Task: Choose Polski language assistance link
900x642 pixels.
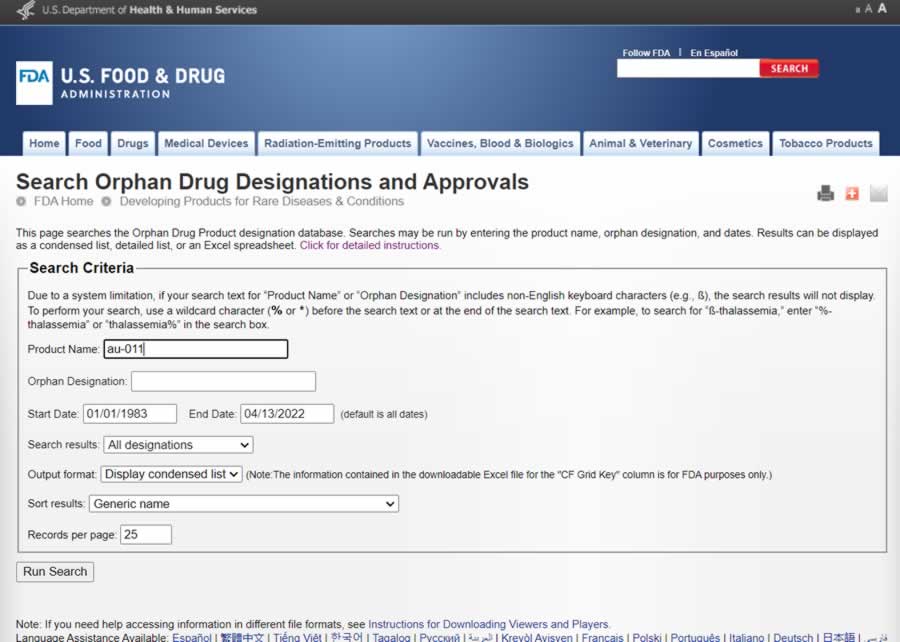Action: tap(647, 637)
